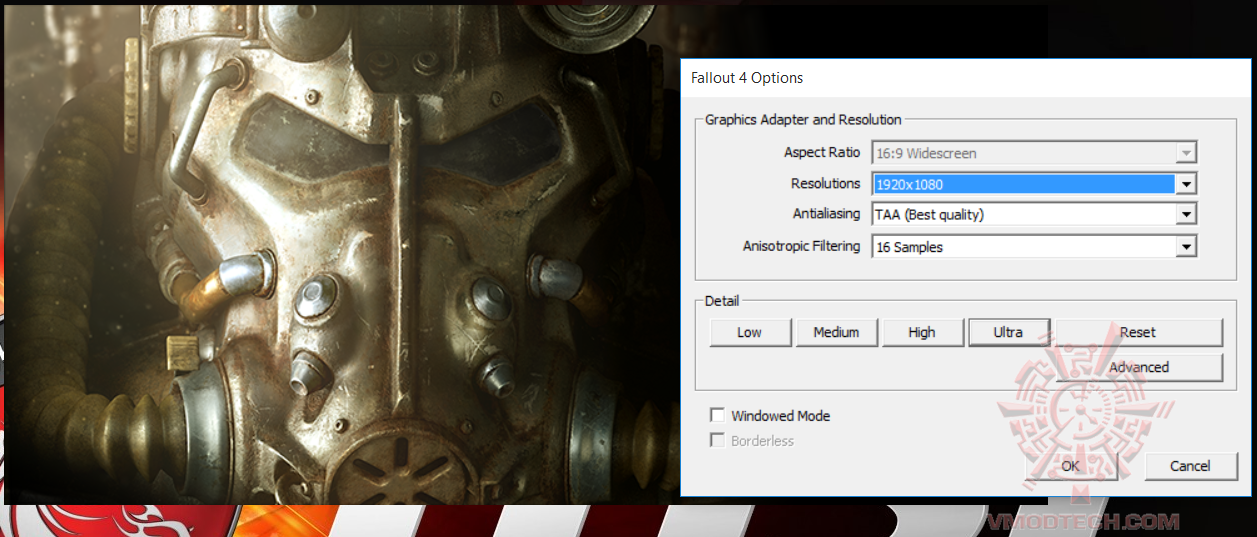Expand the Resolutions dropdown arrow
This screenshot has height=537, width=1257.
(x=1186, y=184)
